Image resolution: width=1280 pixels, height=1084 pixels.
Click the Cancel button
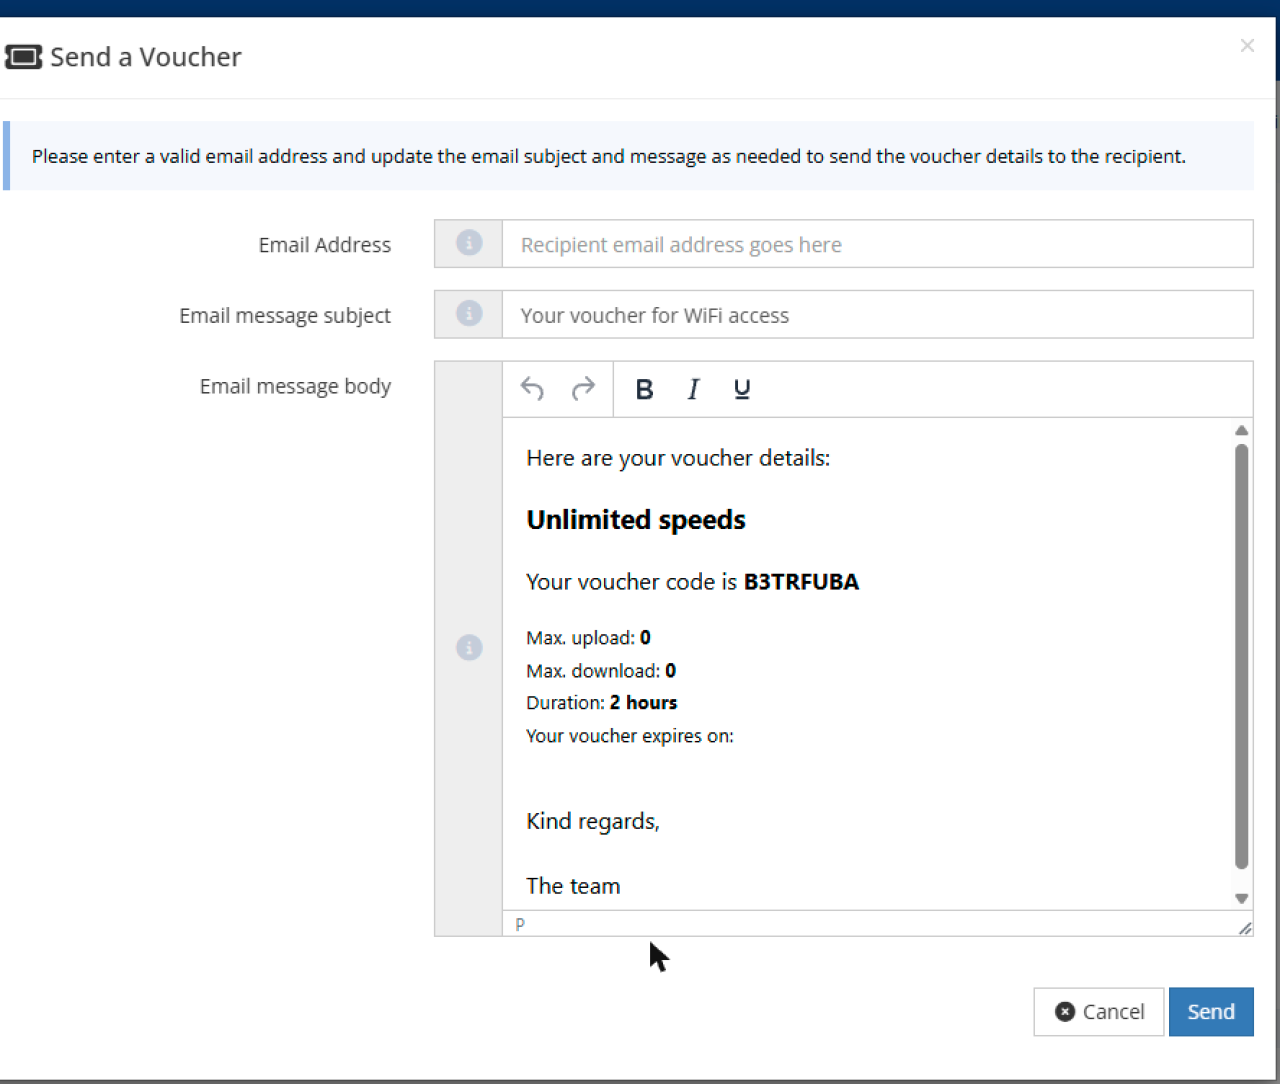[x=1098, y=1012]
